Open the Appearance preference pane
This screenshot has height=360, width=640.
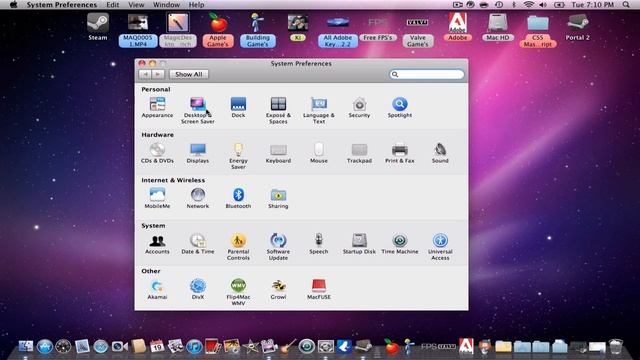tap(157, 108)
